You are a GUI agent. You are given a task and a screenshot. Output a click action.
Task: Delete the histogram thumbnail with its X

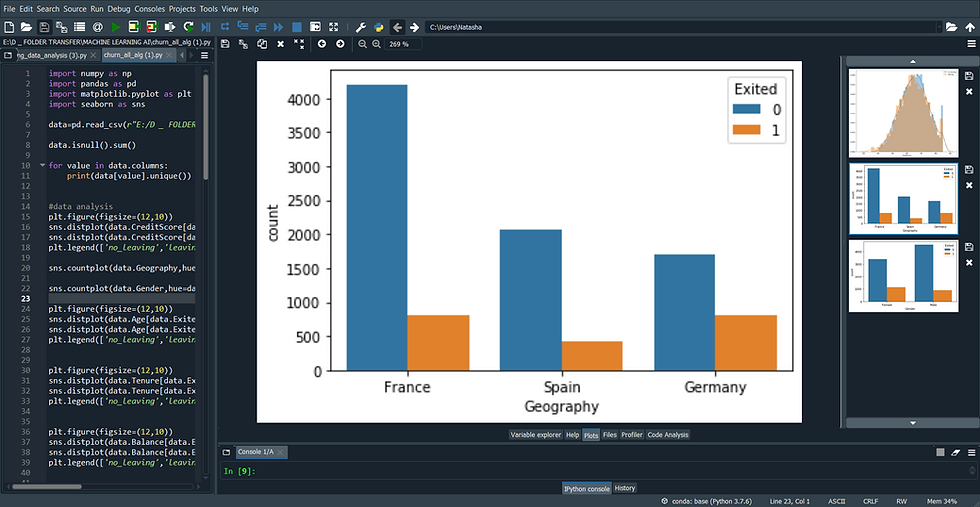pyautogui.click(x=969, y=92)
